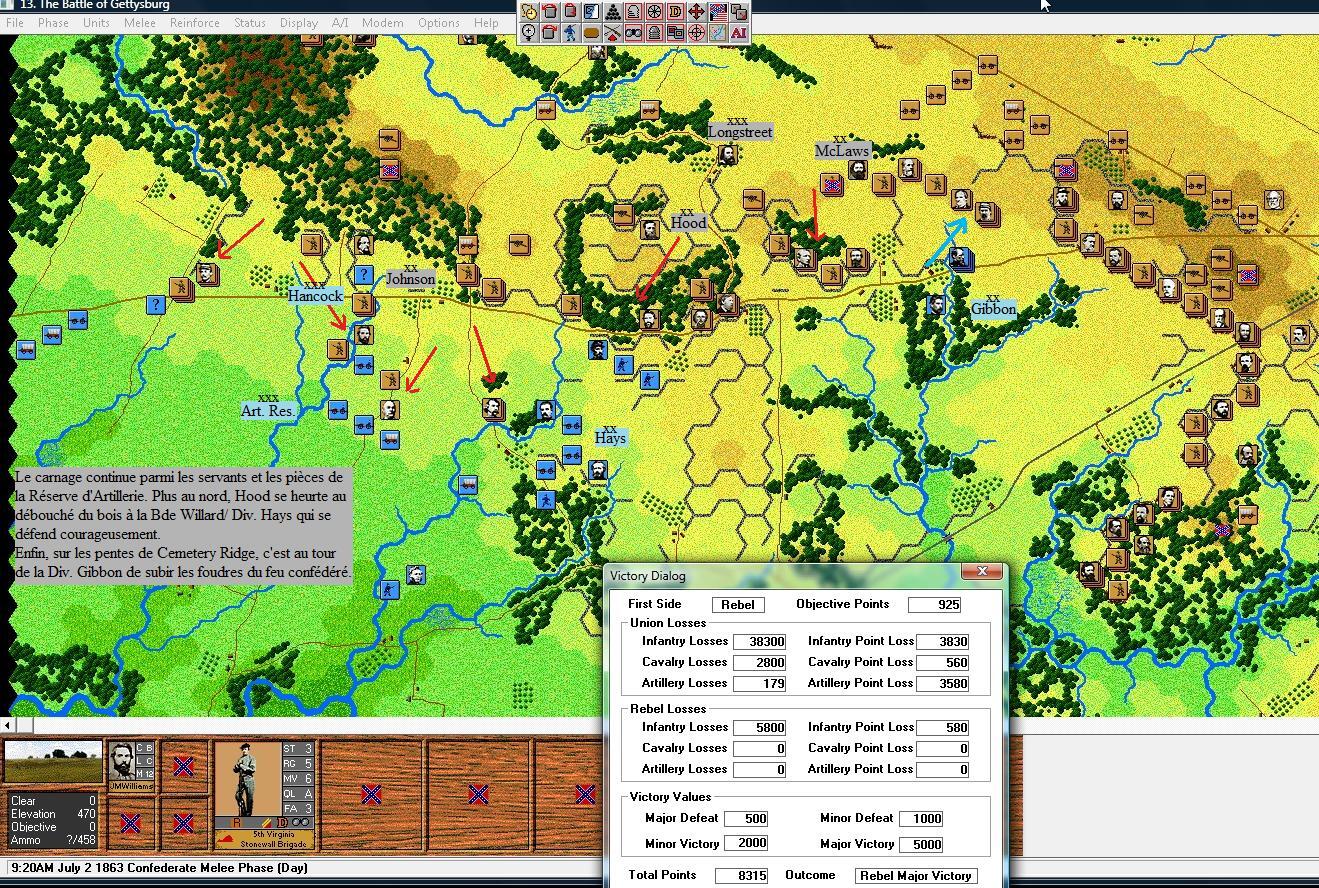Click the Art. Res. label on map
The height and width of the screenshot is (888, 1319).
pyautogui.click(x=268, y=411)
